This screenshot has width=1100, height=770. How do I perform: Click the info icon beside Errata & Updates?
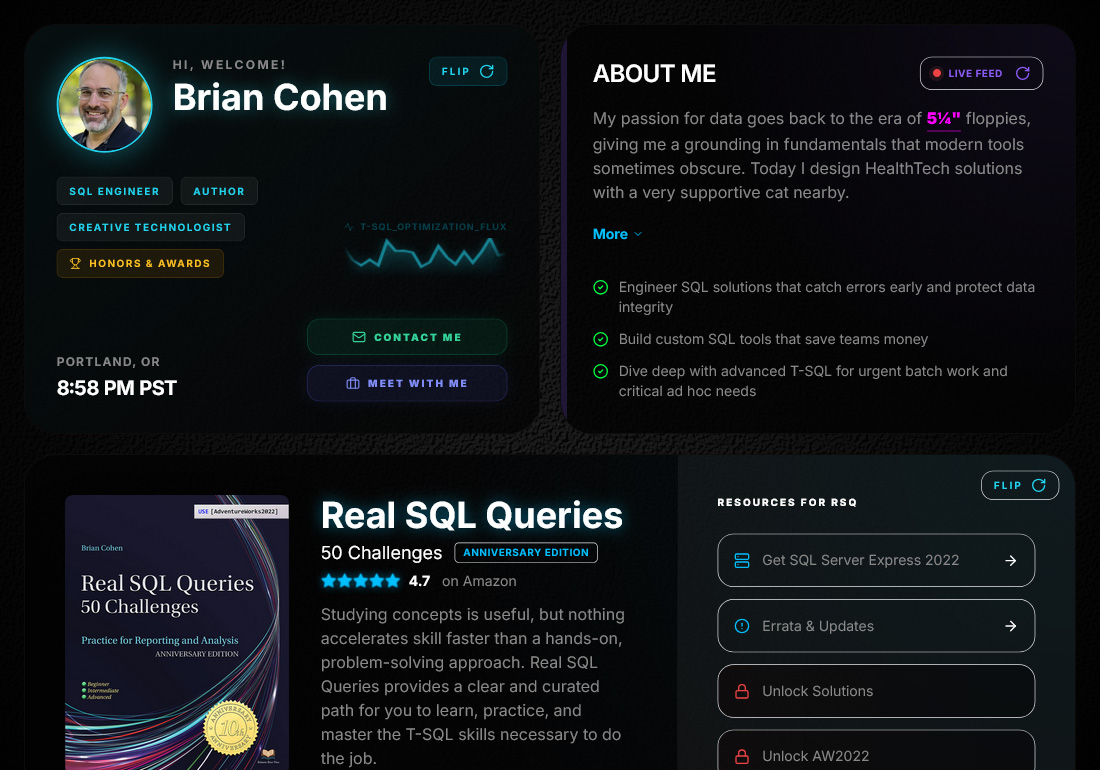pyautogui.click(x=741, y=625)
